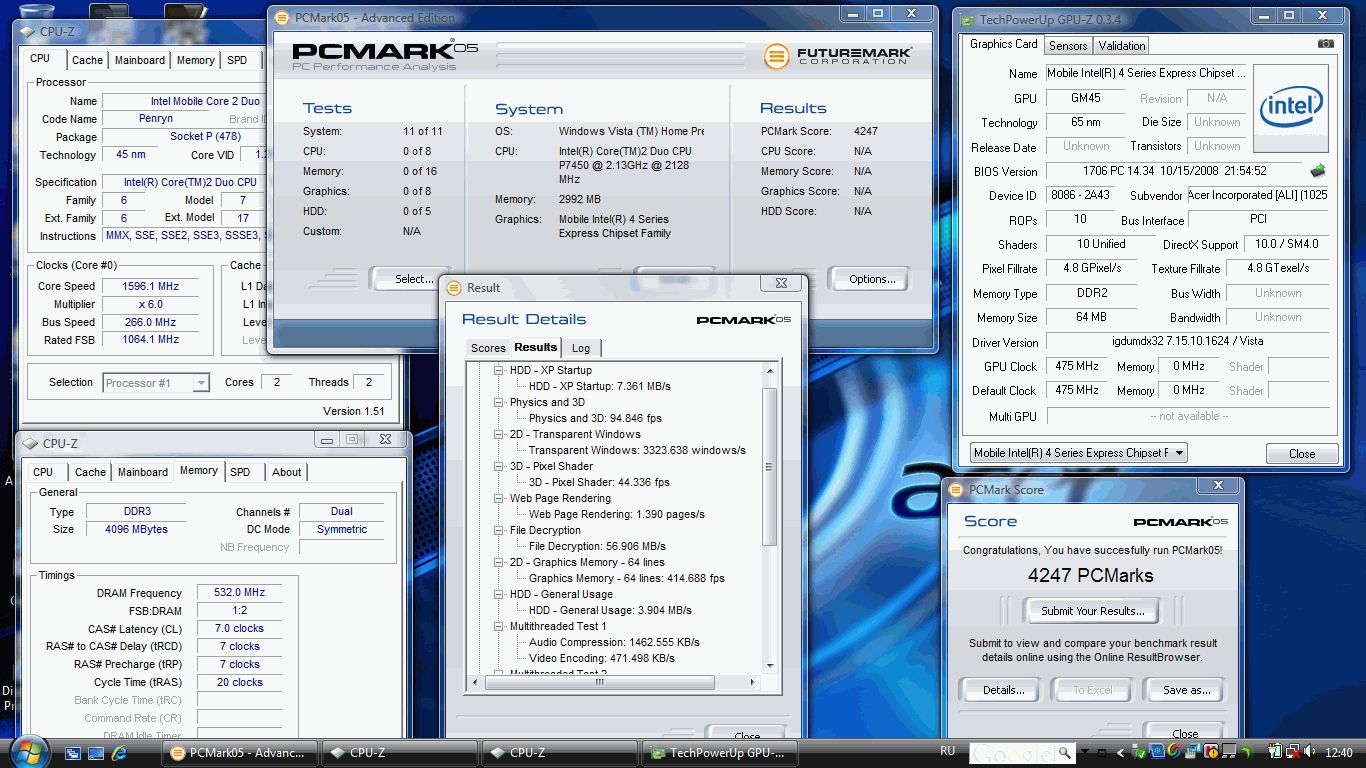
Task: Collapse the 2D - Transparent Windows node
Action: (x=498, y=434)
